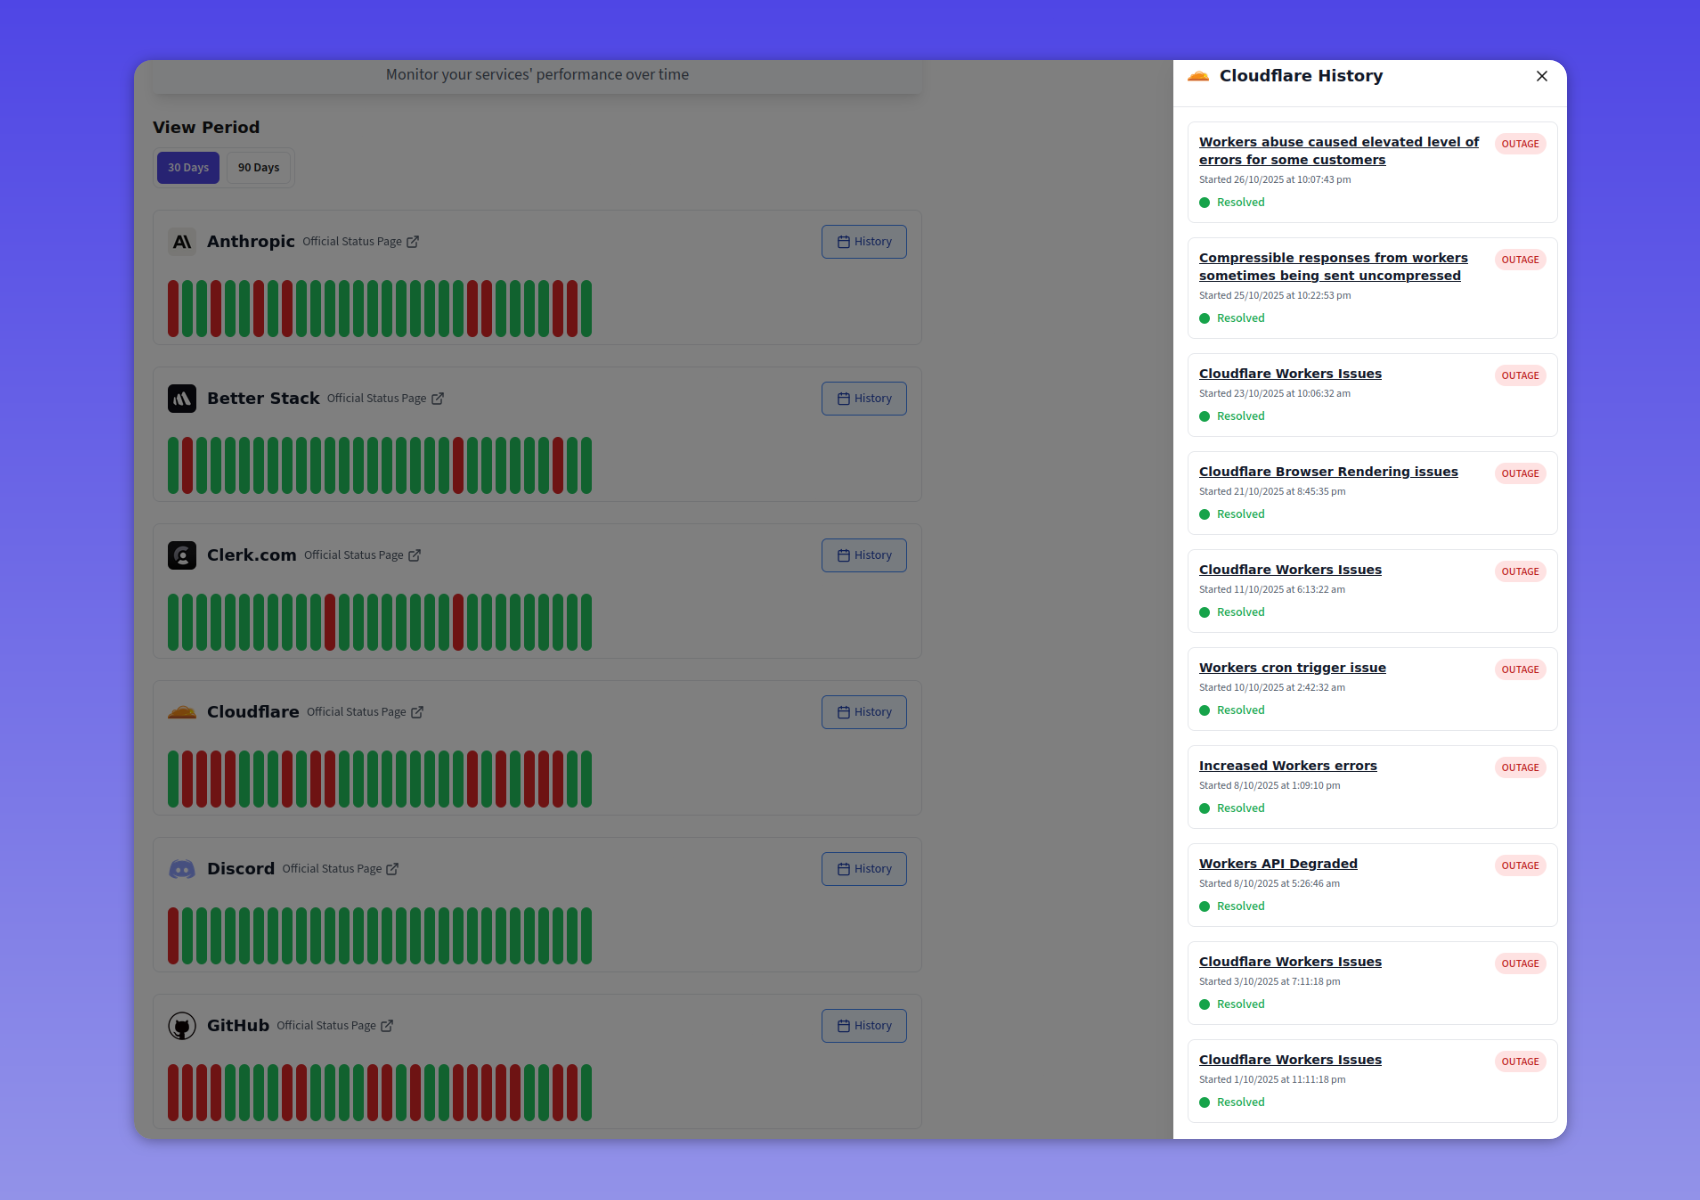The width and height of the screenshot is (1700, 1200).
Task: Click the Anthropic logo icon
Action: pos(182,242)
